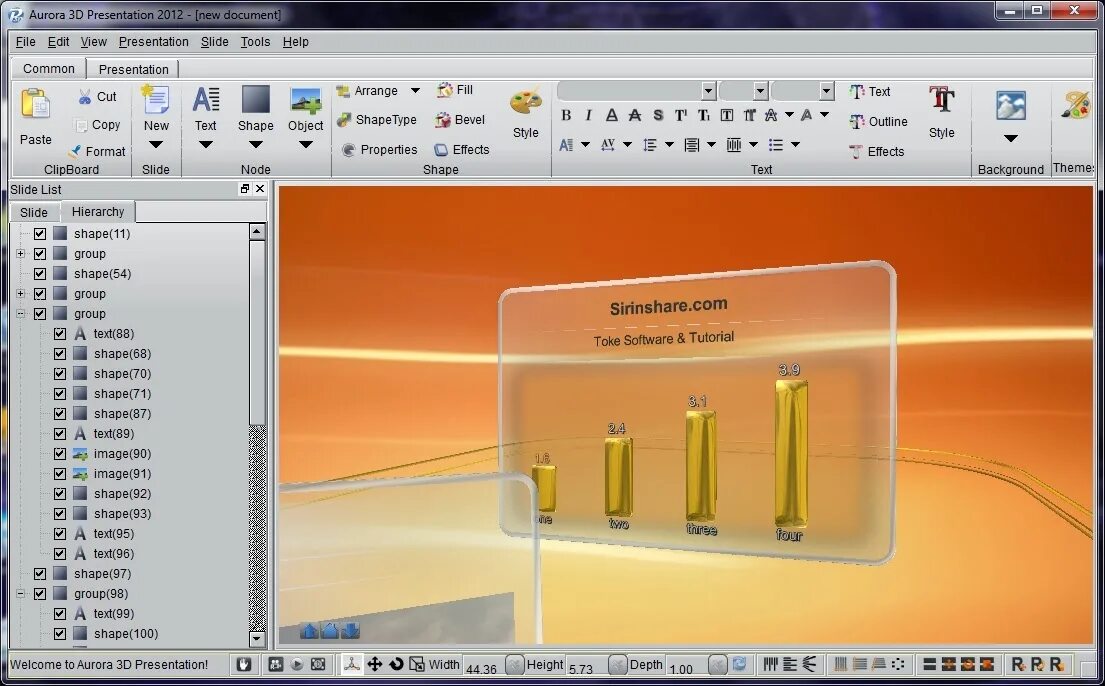
Task: Open the Arrange dropdown arrow
Action: pos(415,90)
